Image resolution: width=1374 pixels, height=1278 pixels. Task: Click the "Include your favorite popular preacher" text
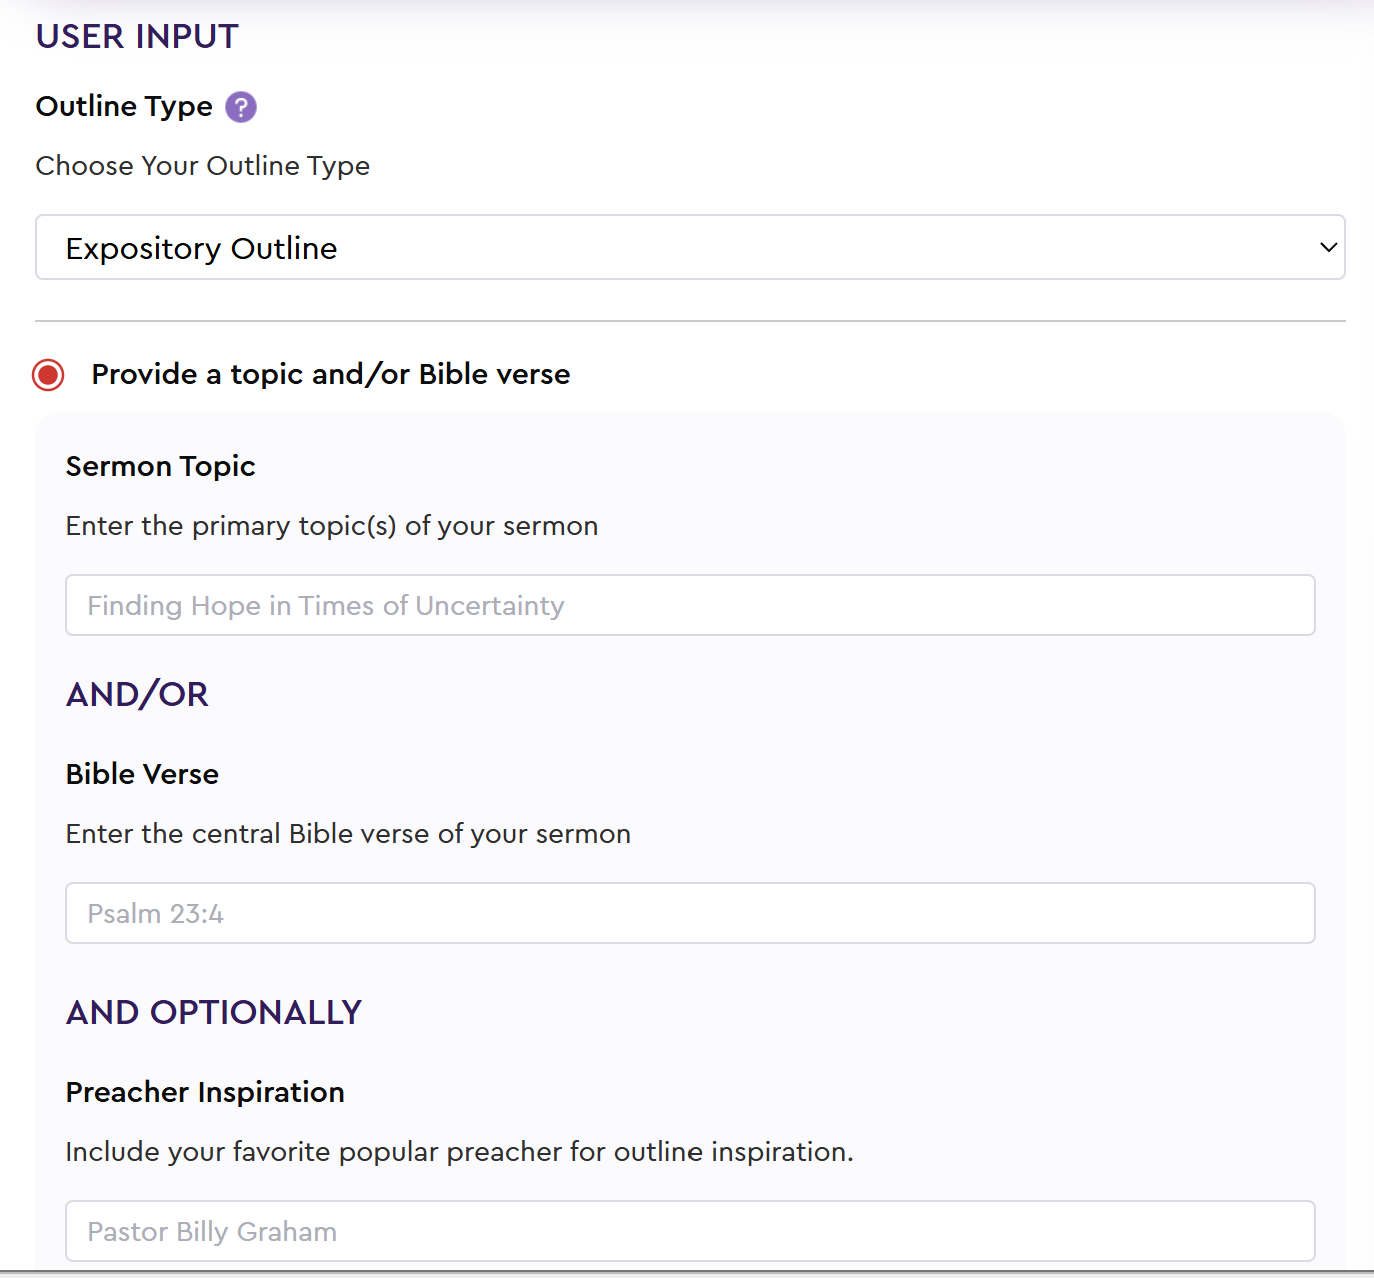[459, 1152]
